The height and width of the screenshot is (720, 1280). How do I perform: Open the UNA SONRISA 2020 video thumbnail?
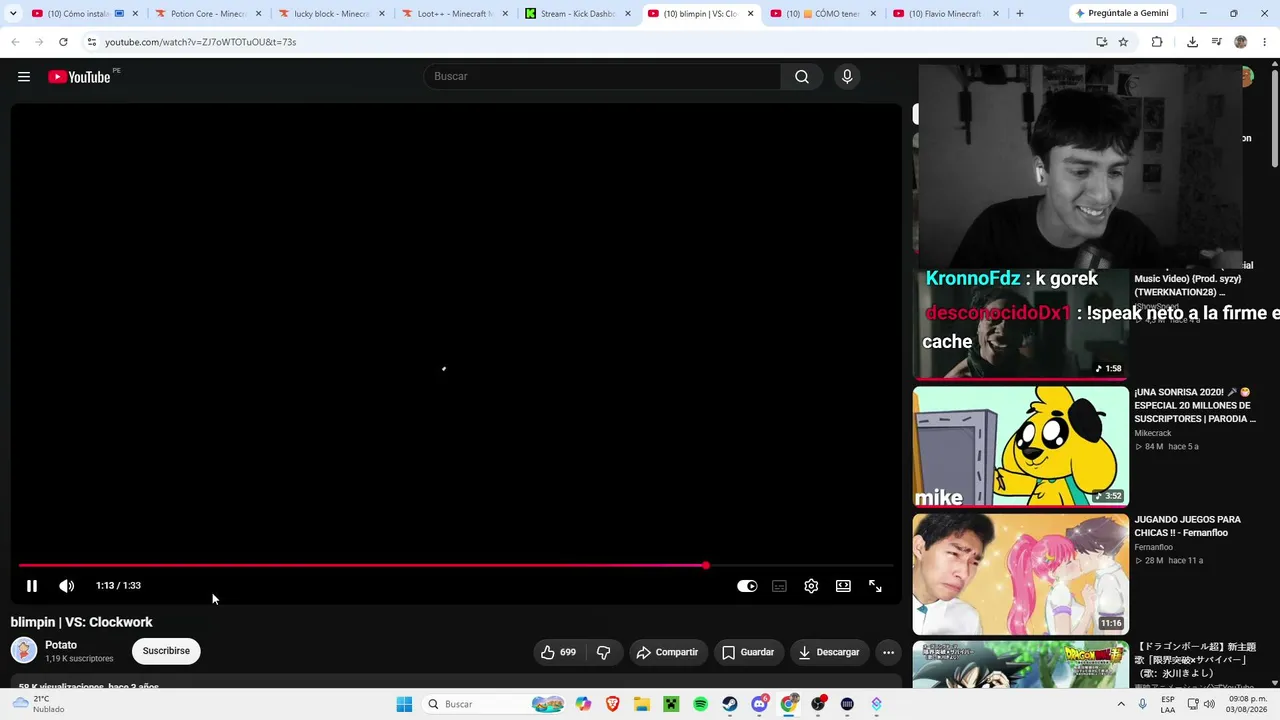click(1020, 447)
